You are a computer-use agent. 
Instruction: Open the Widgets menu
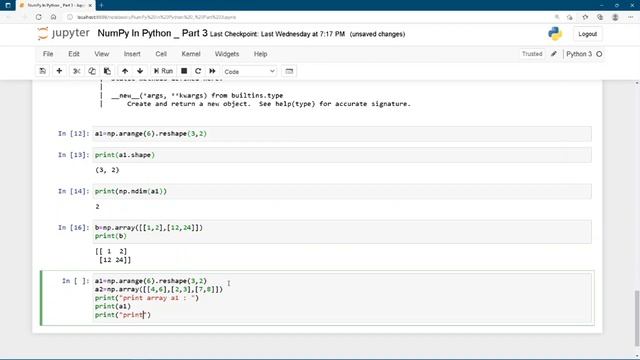(227, 54)
